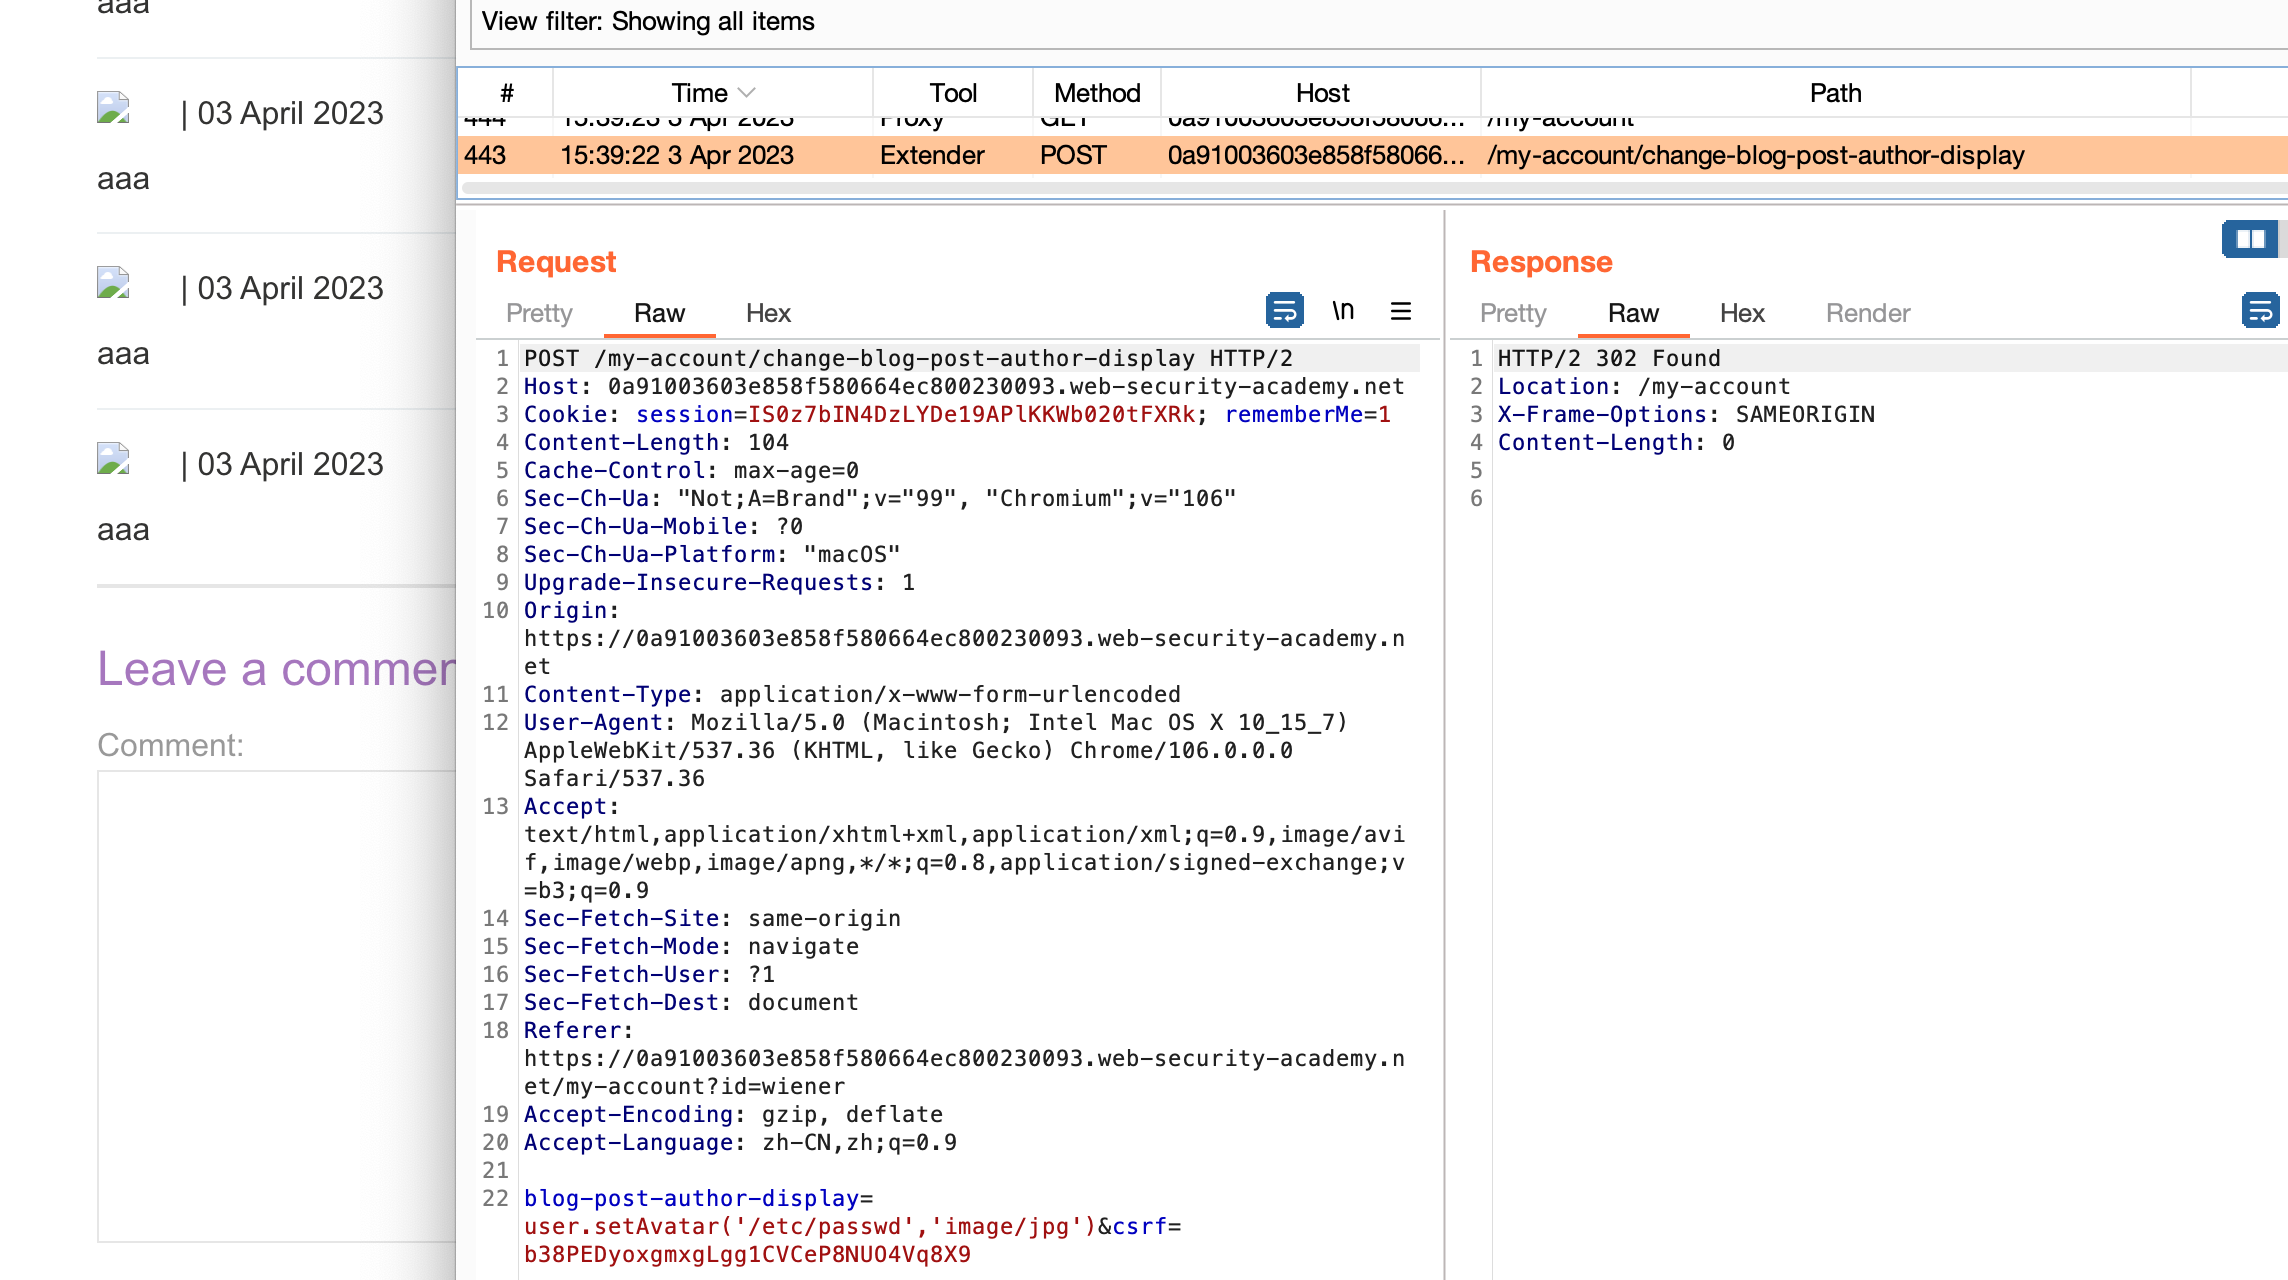2288x1280 pixels.
Task: Toggle the \n non-printable characters button
Action: pyautogui.click(x=1343, y=311)
